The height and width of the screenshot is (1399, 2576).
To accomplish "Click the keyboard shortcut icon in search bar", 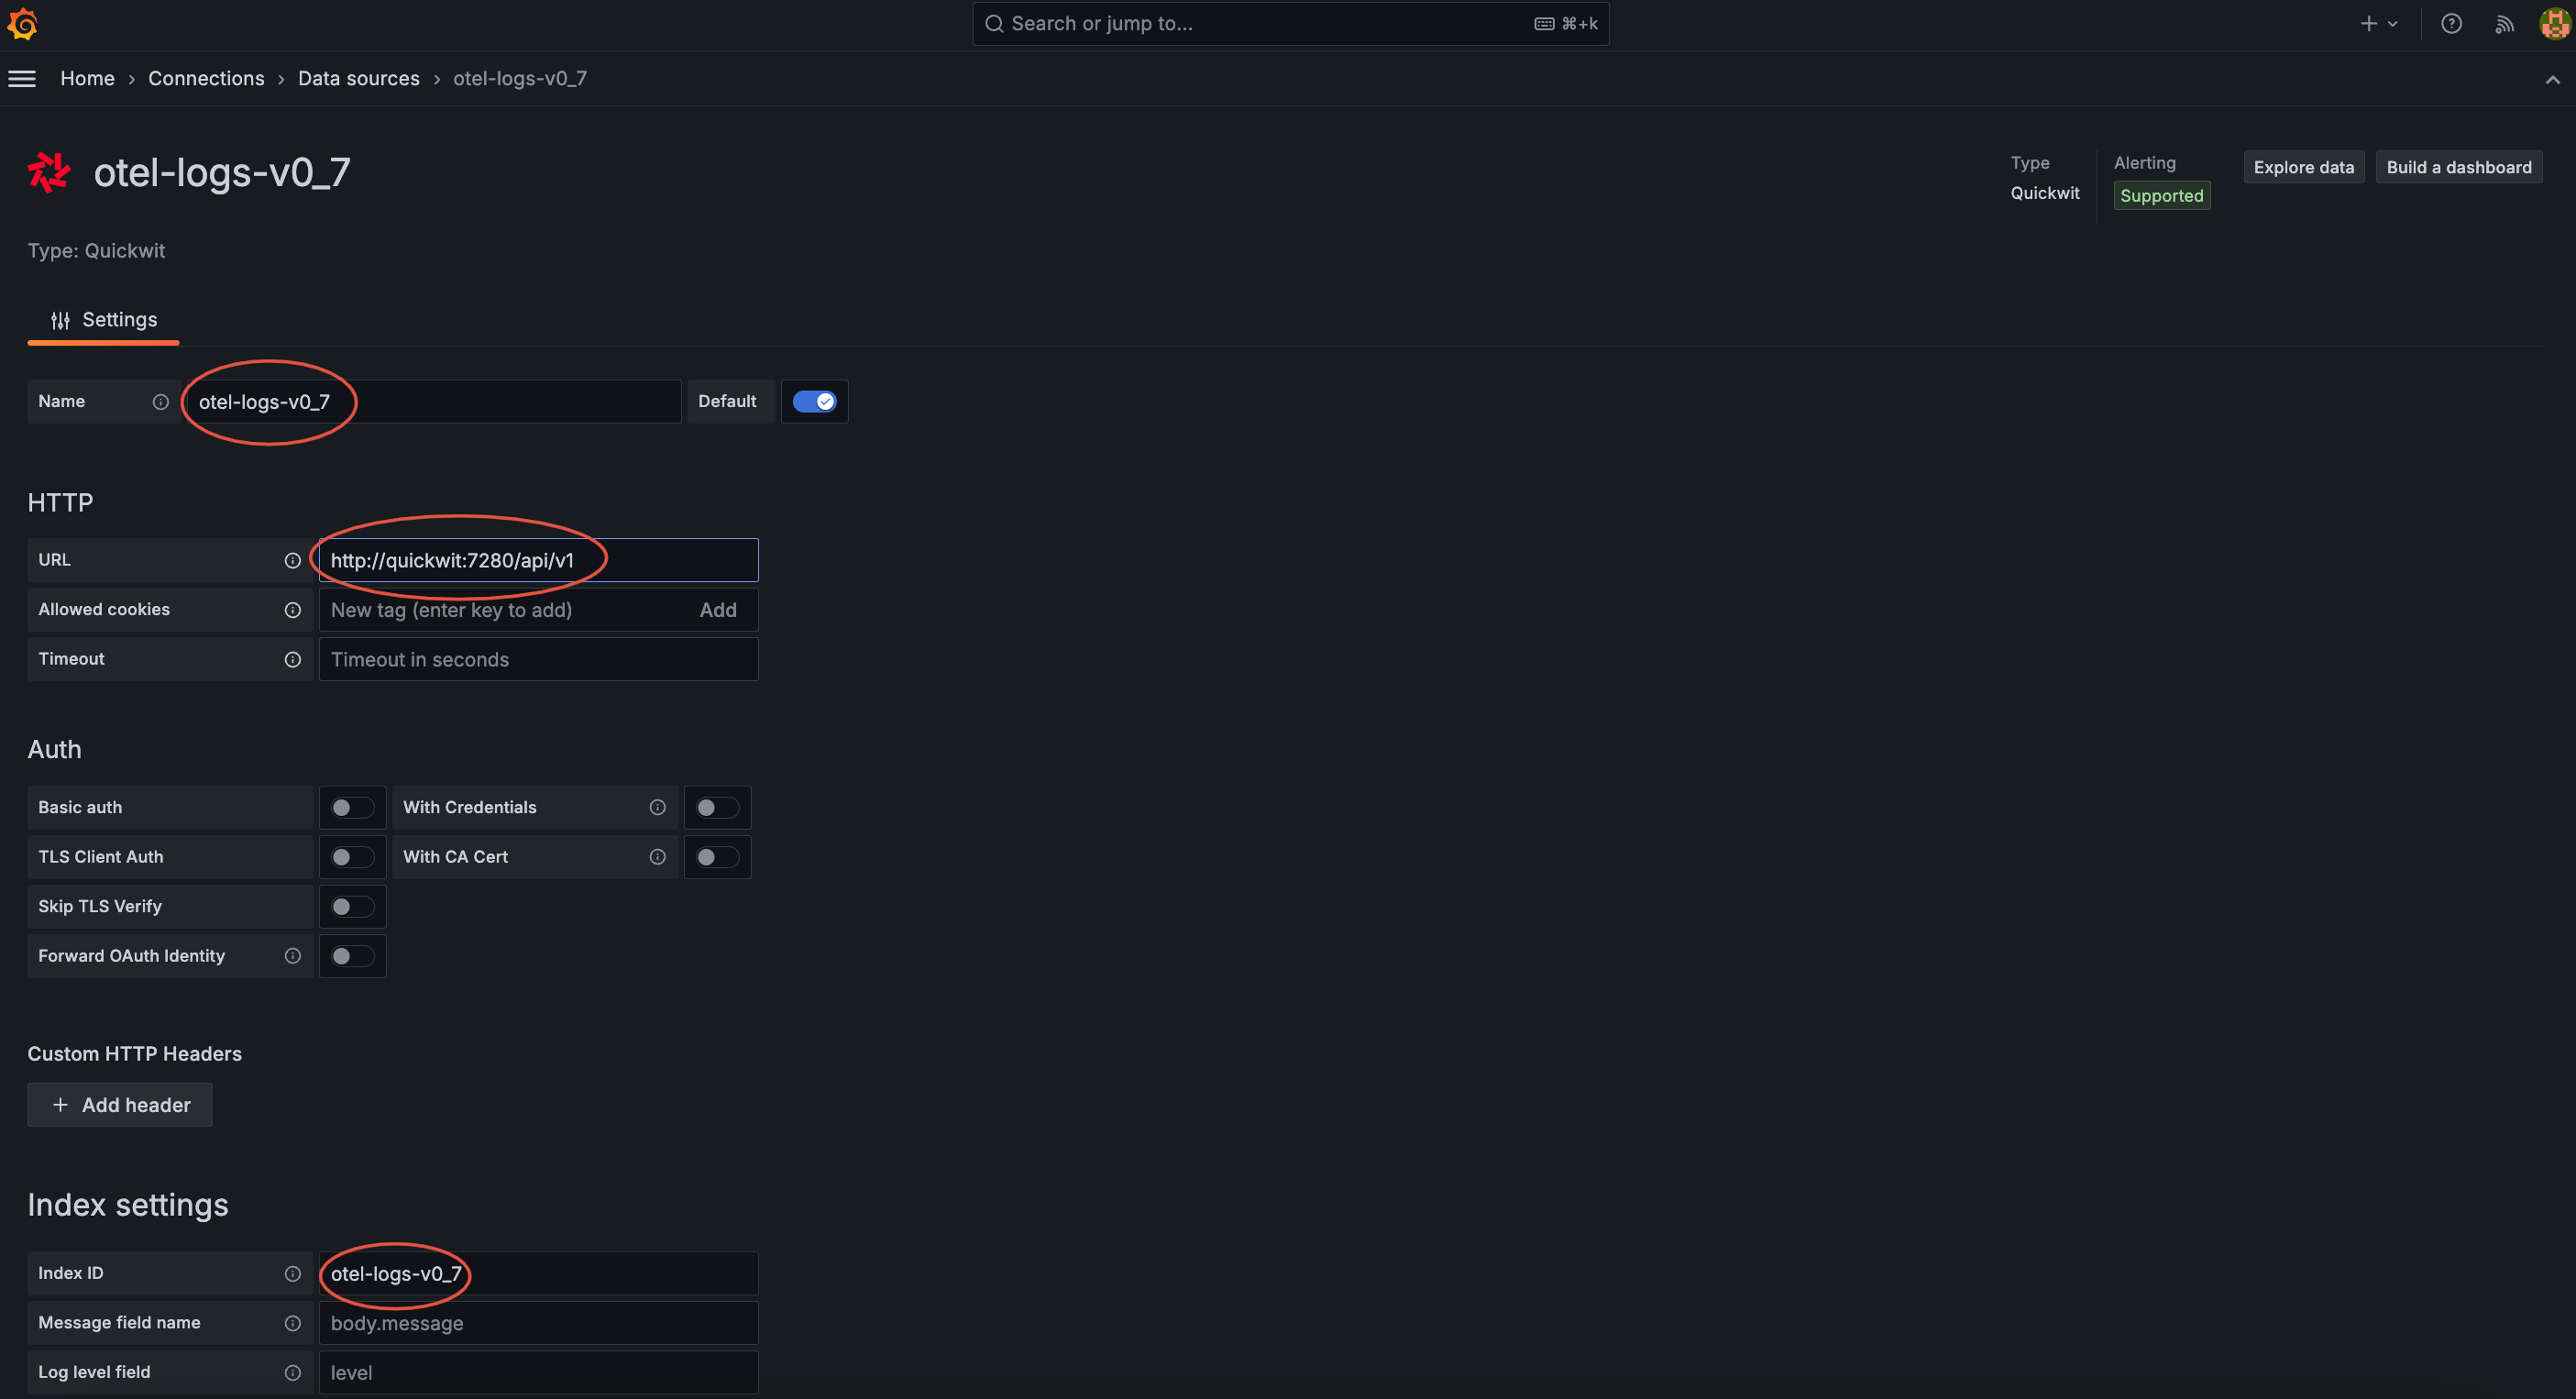I will coord(1544,24).
